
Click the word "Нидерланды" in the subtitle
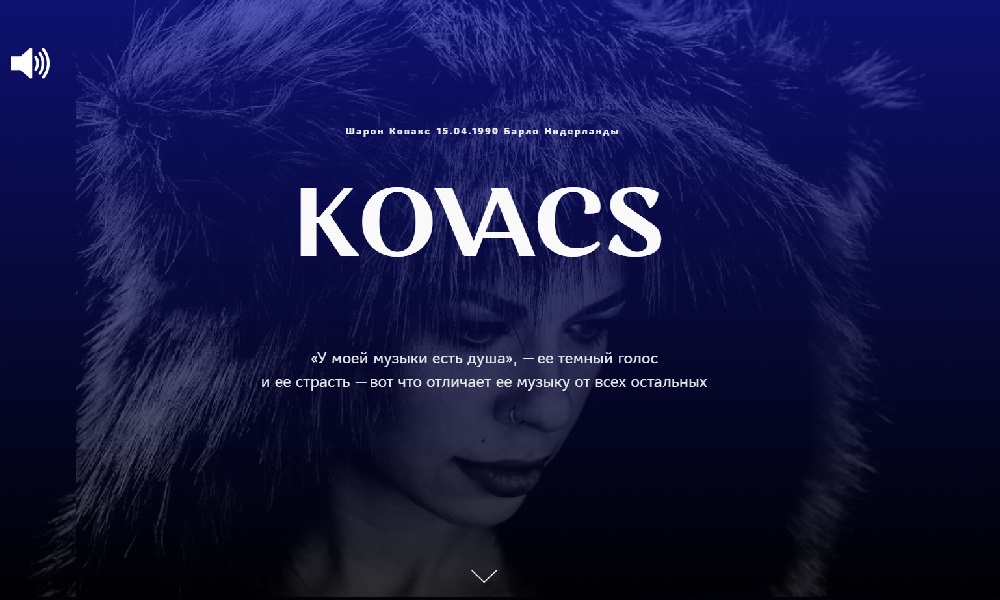pyautogui.click(x=582, y=131)
